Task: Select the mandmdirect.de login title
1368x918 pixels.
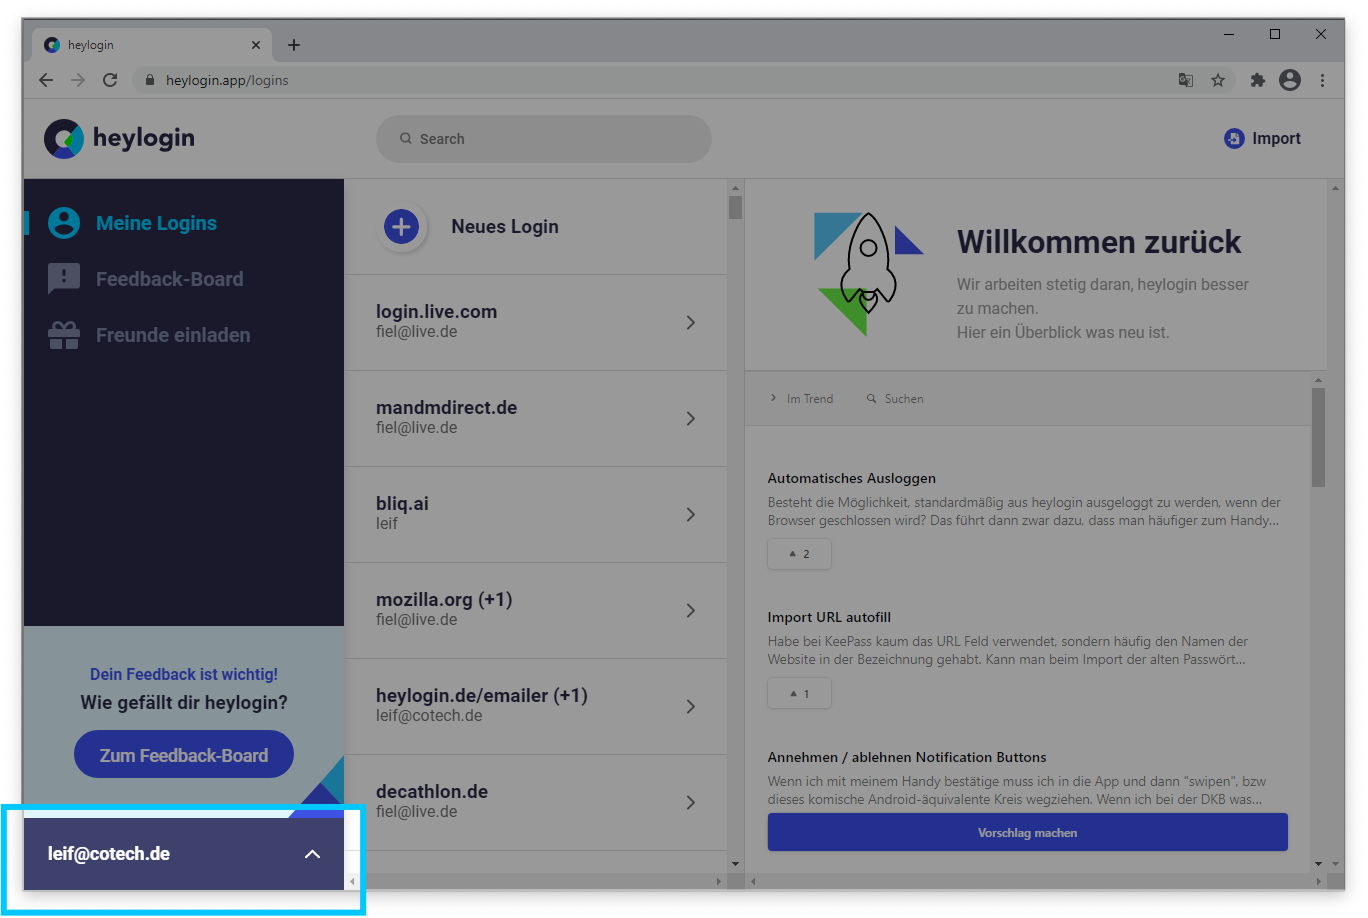Action: (x=446, y=408)
